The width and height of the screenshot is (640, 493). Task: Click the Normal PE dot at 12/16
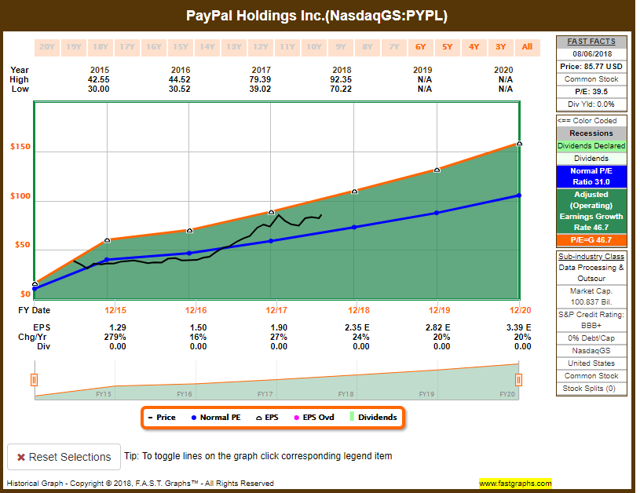[x=189, y=253]
